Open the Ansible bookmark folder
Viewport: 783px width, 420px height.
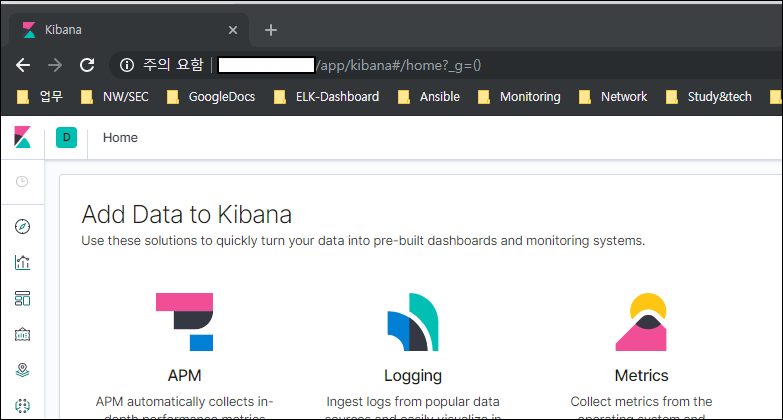click(x=428, y=96)
